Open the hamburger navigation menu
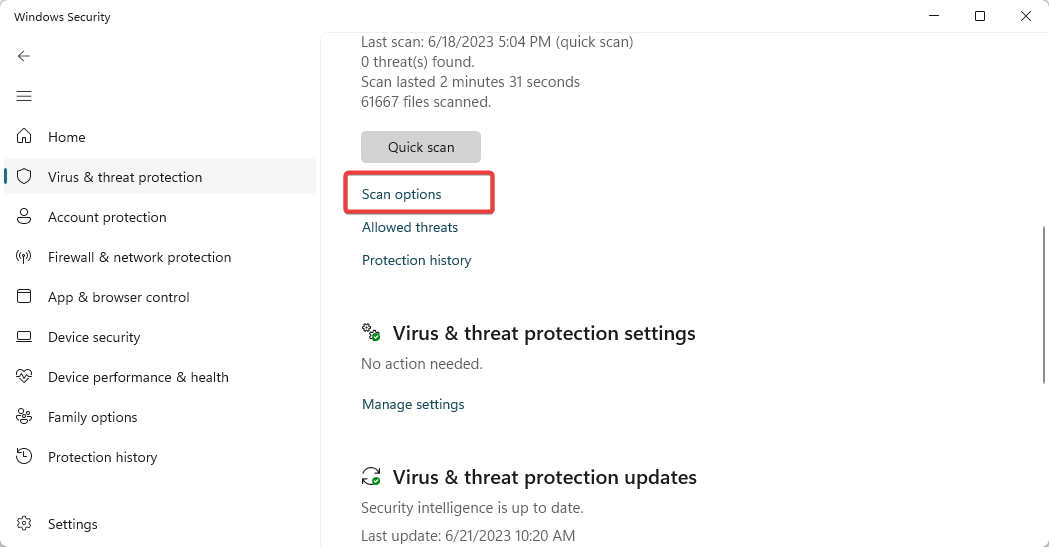Viewport: 1049px width, 547px height. tap(24, 96)
